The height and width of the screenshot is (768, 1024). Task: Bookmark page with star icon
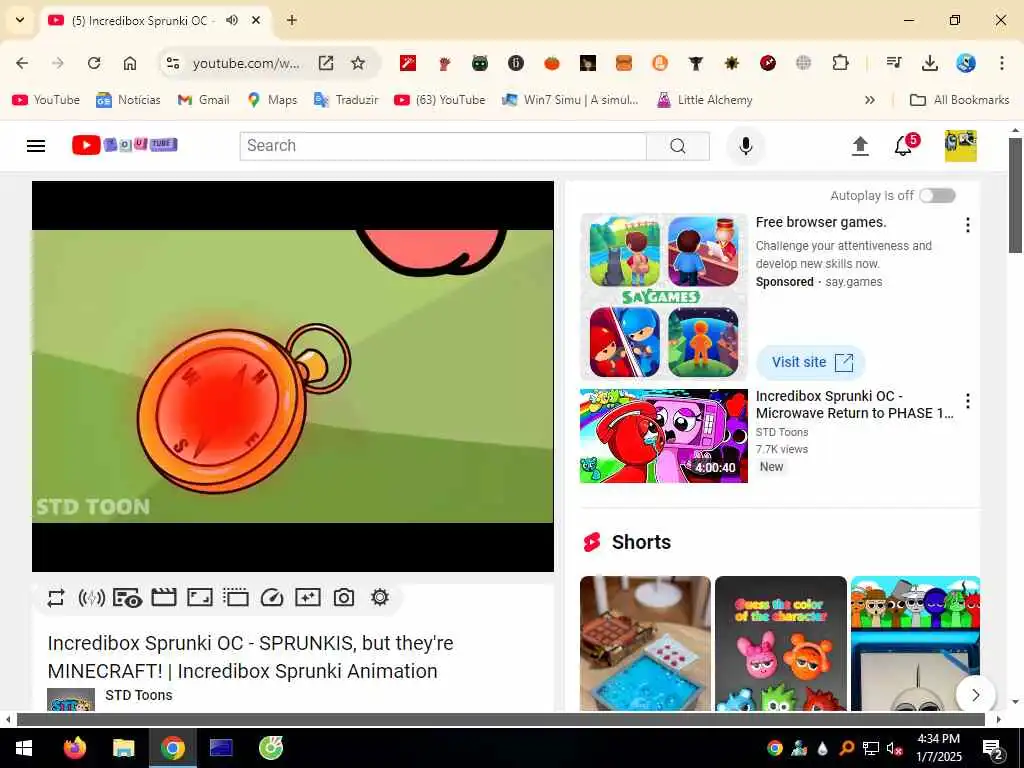click(x=358, y=63)
